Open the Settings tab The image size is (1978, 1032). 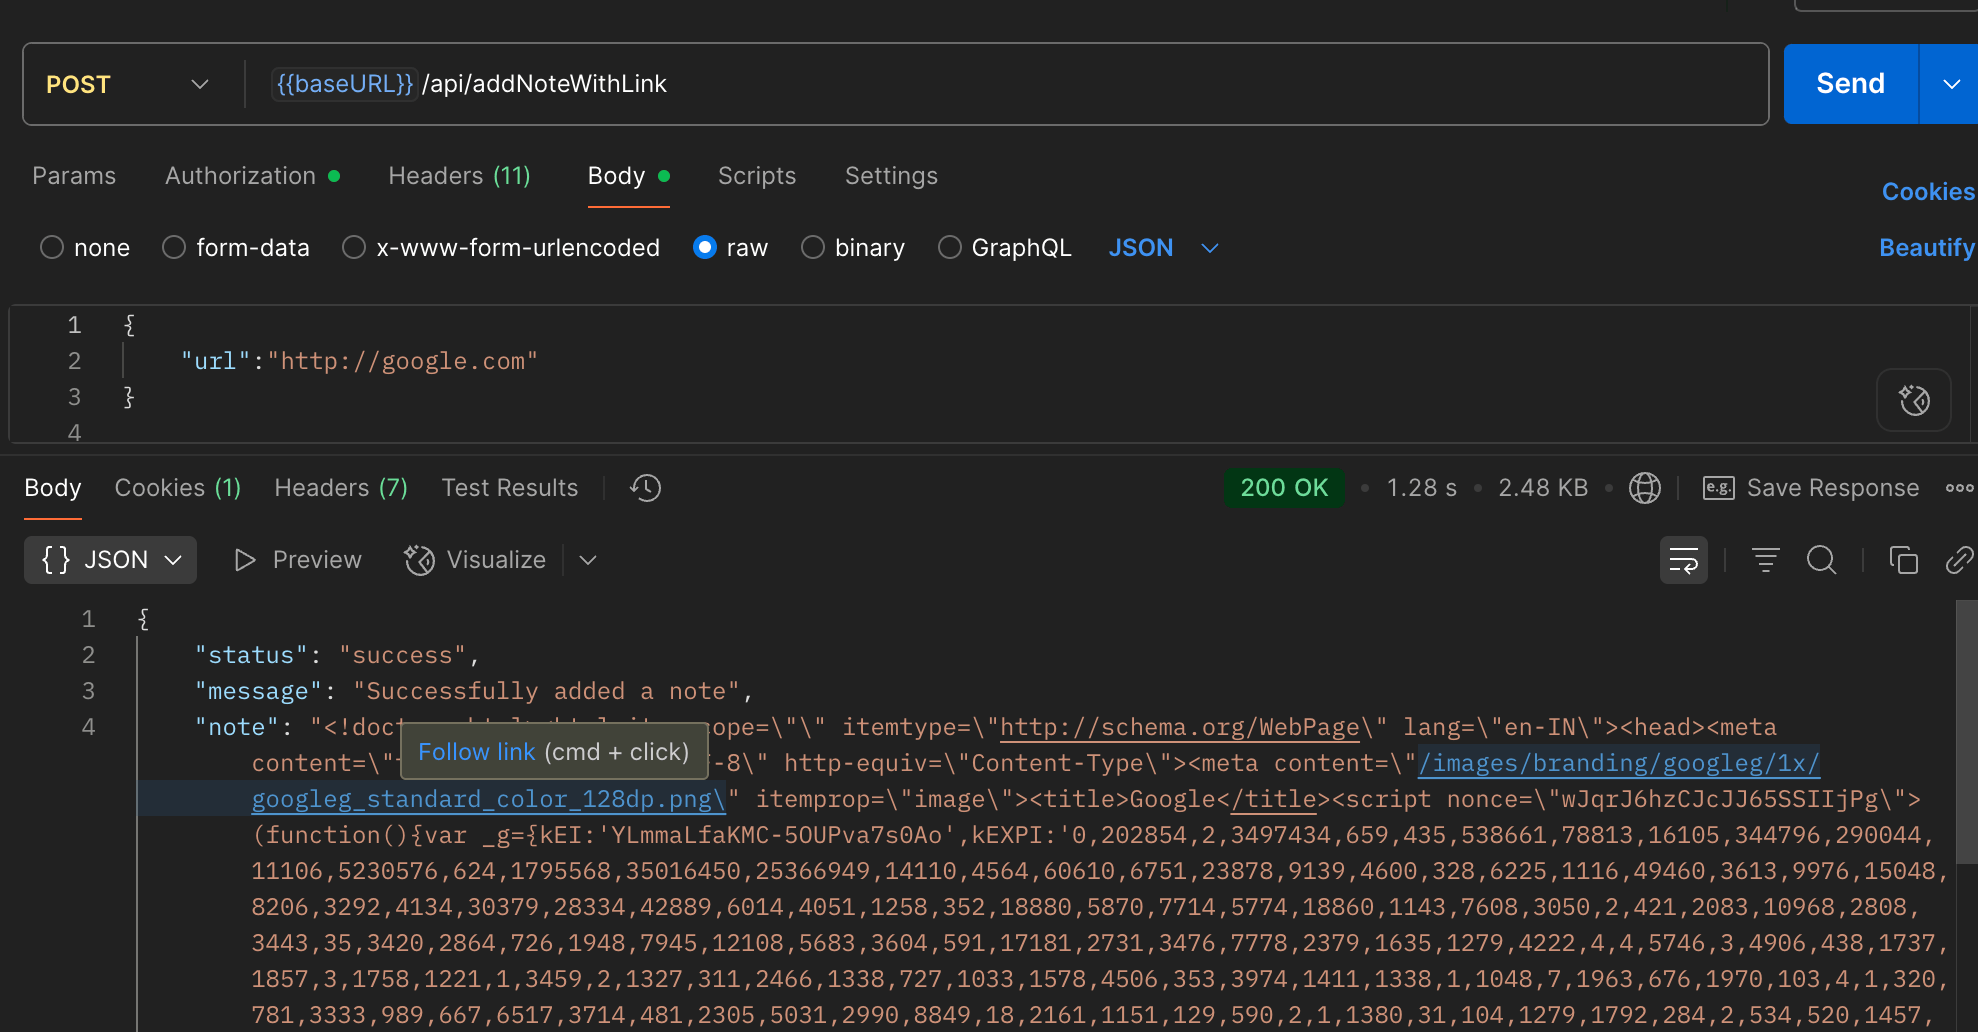[891, 176]
